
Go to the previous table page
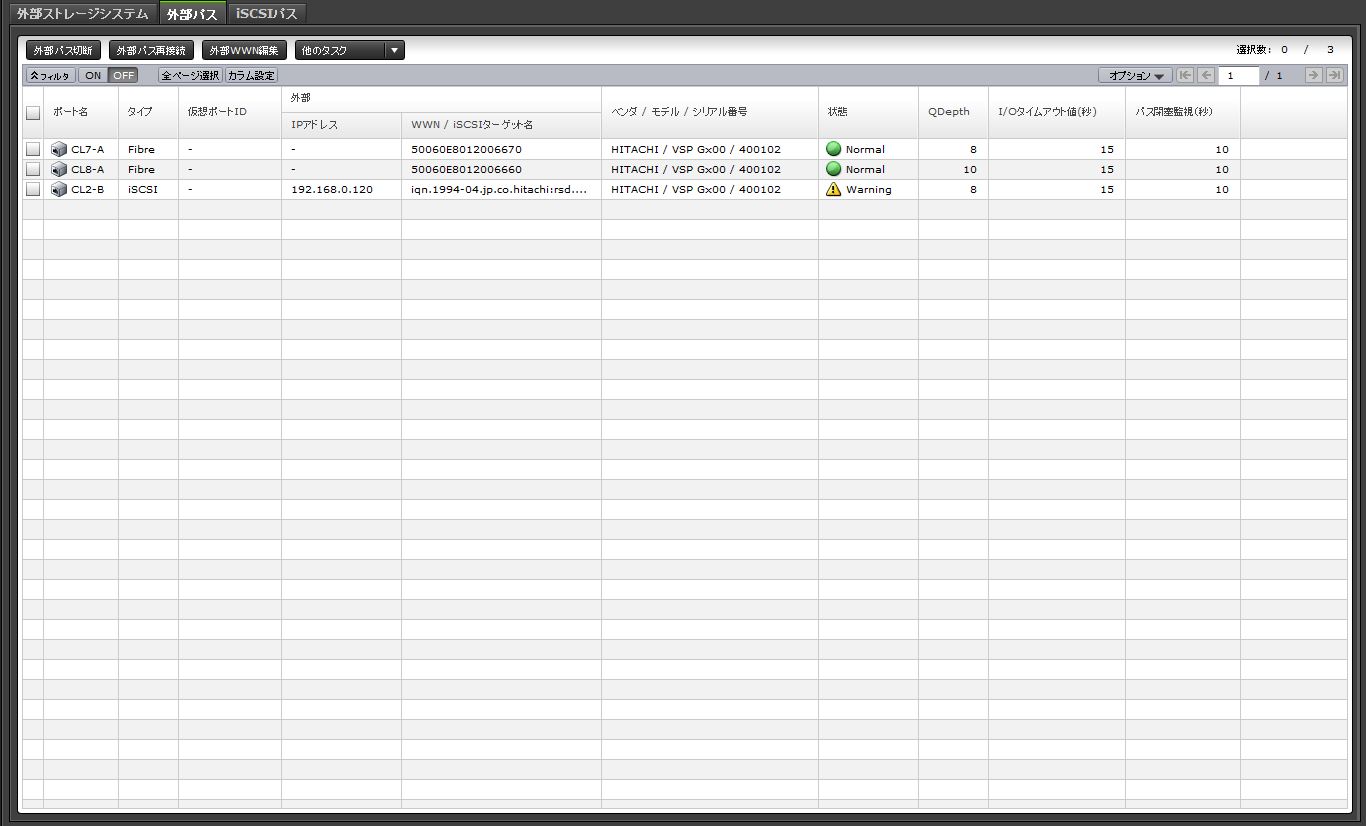point(1206,75)
